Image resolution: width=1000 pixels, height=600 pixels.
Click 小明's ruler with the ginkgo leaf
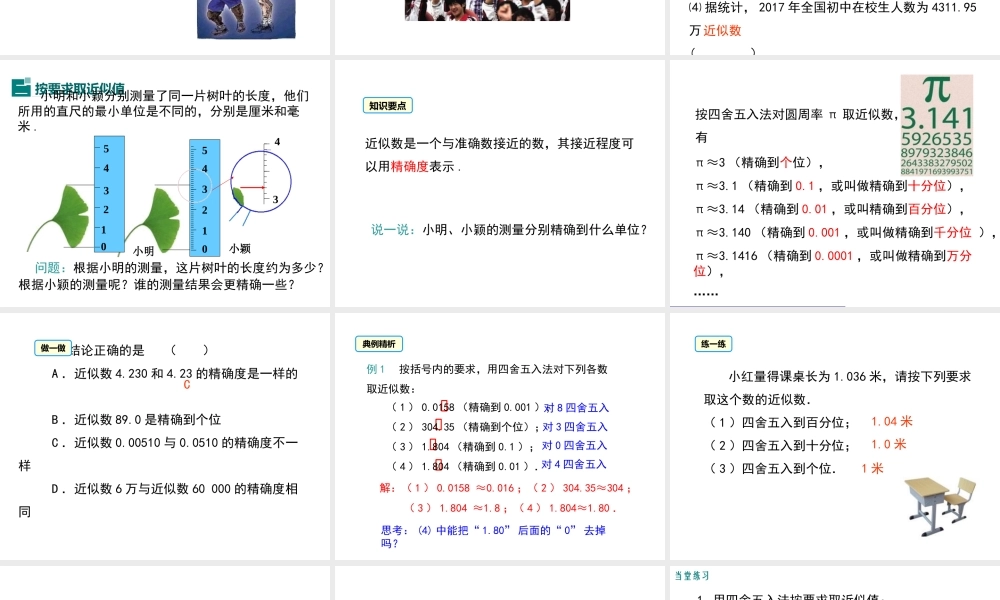pos(109,194)
